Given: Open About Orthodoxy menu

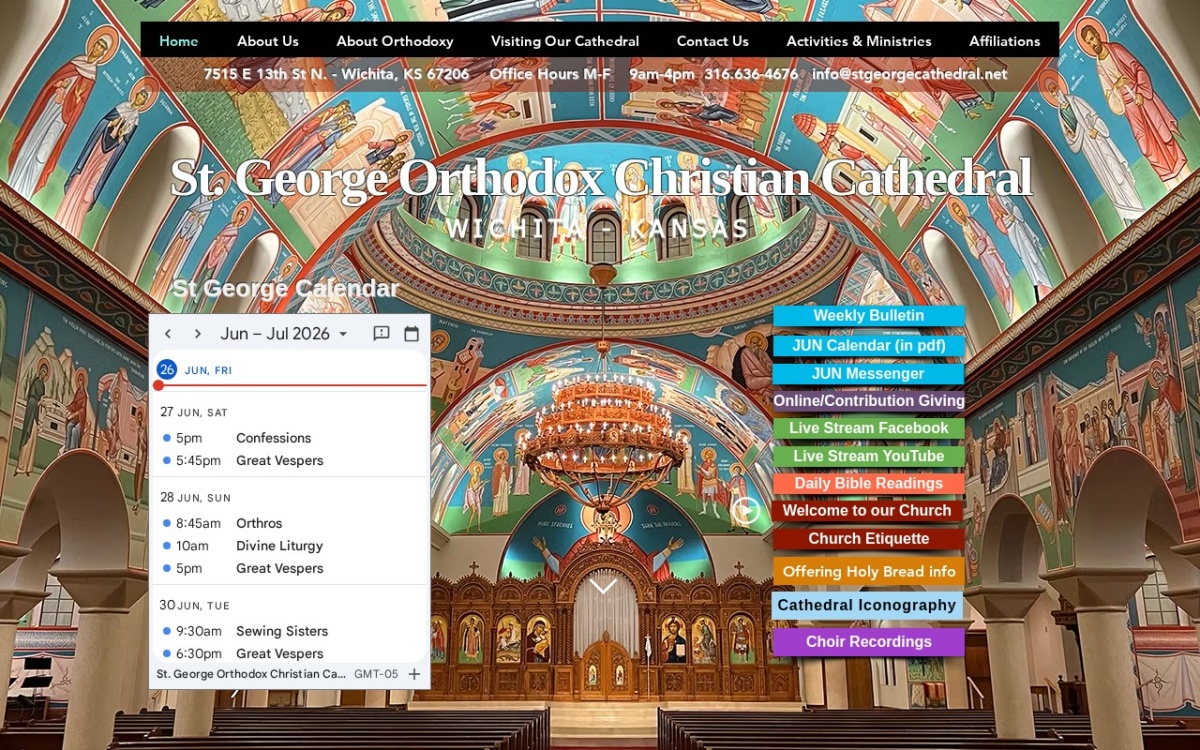Looking at the screenshot, I should [x=395, y=41].
